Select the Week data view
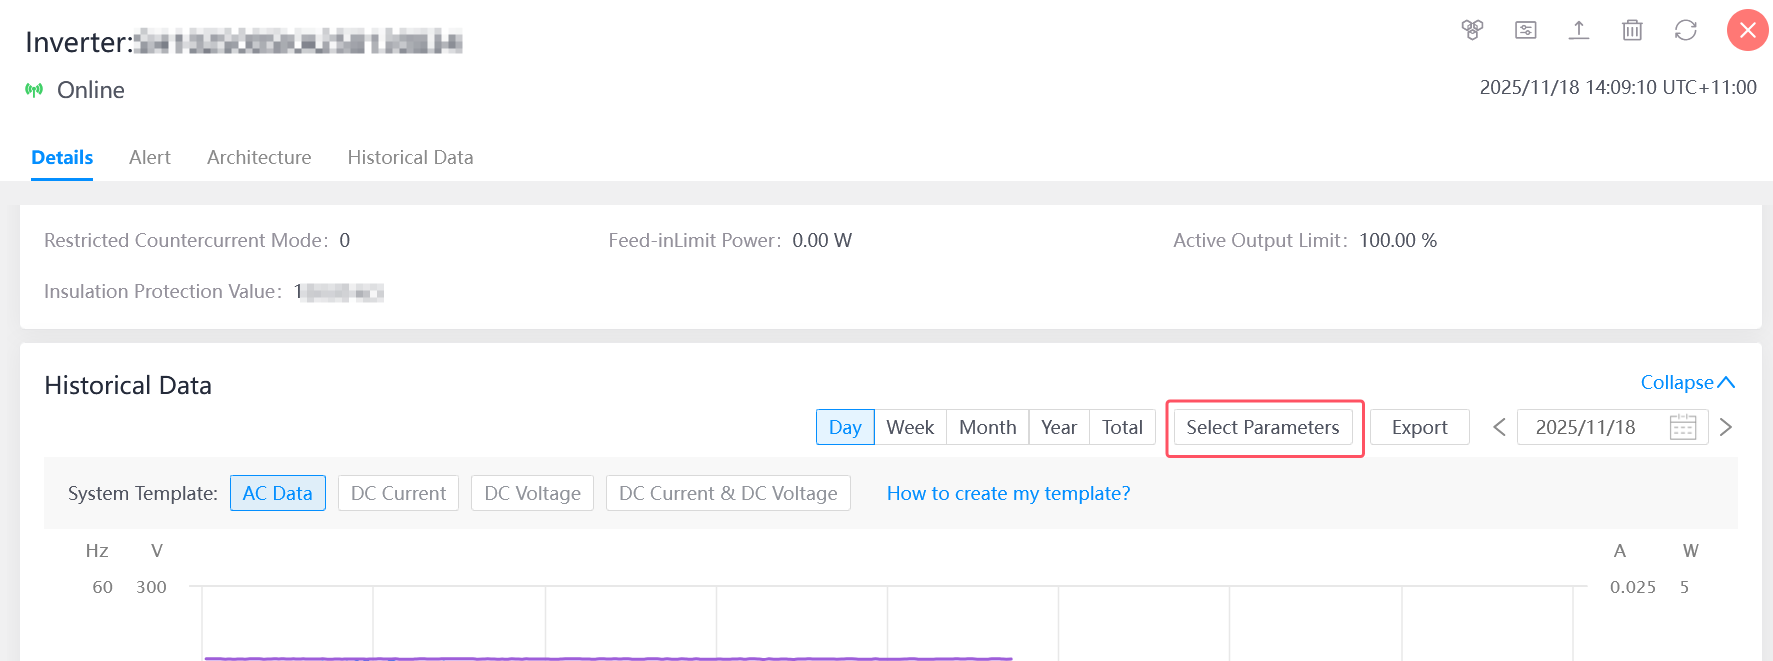 click(x=910, y=427)
